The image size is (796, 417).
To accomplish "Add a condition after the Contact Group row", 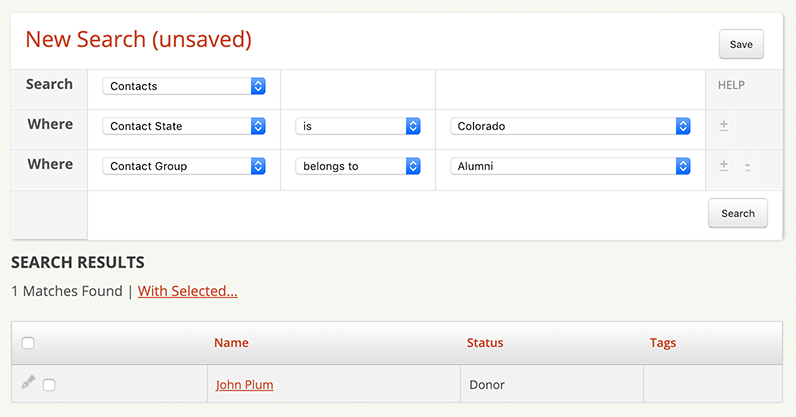I will click(724, 166).
